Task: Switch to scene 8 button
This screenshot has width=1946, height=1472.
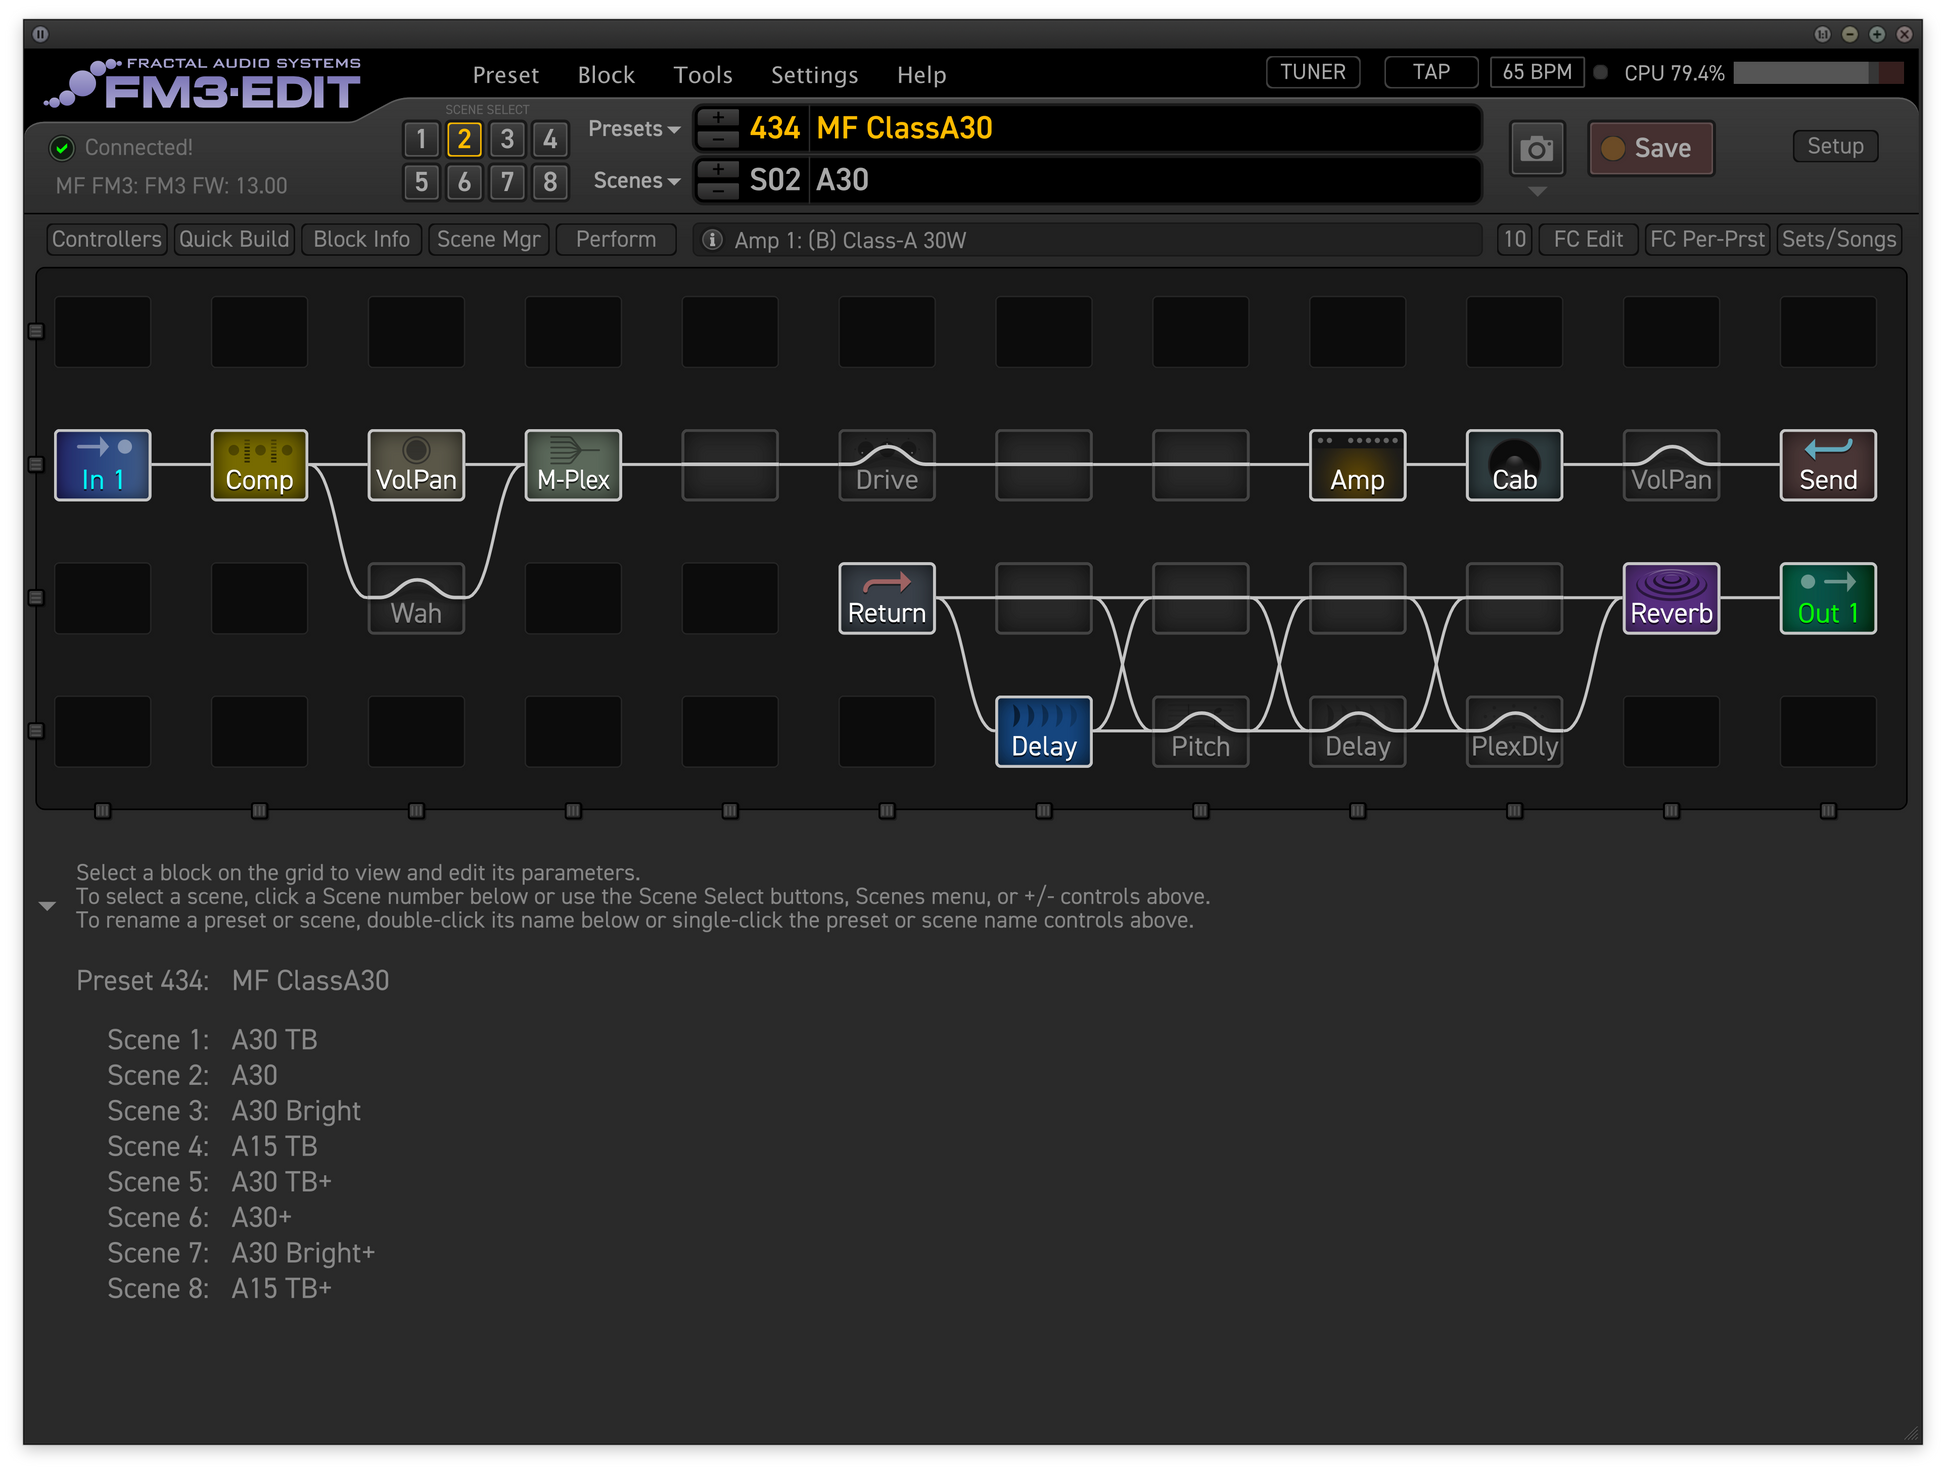Action: coord(550,182)
